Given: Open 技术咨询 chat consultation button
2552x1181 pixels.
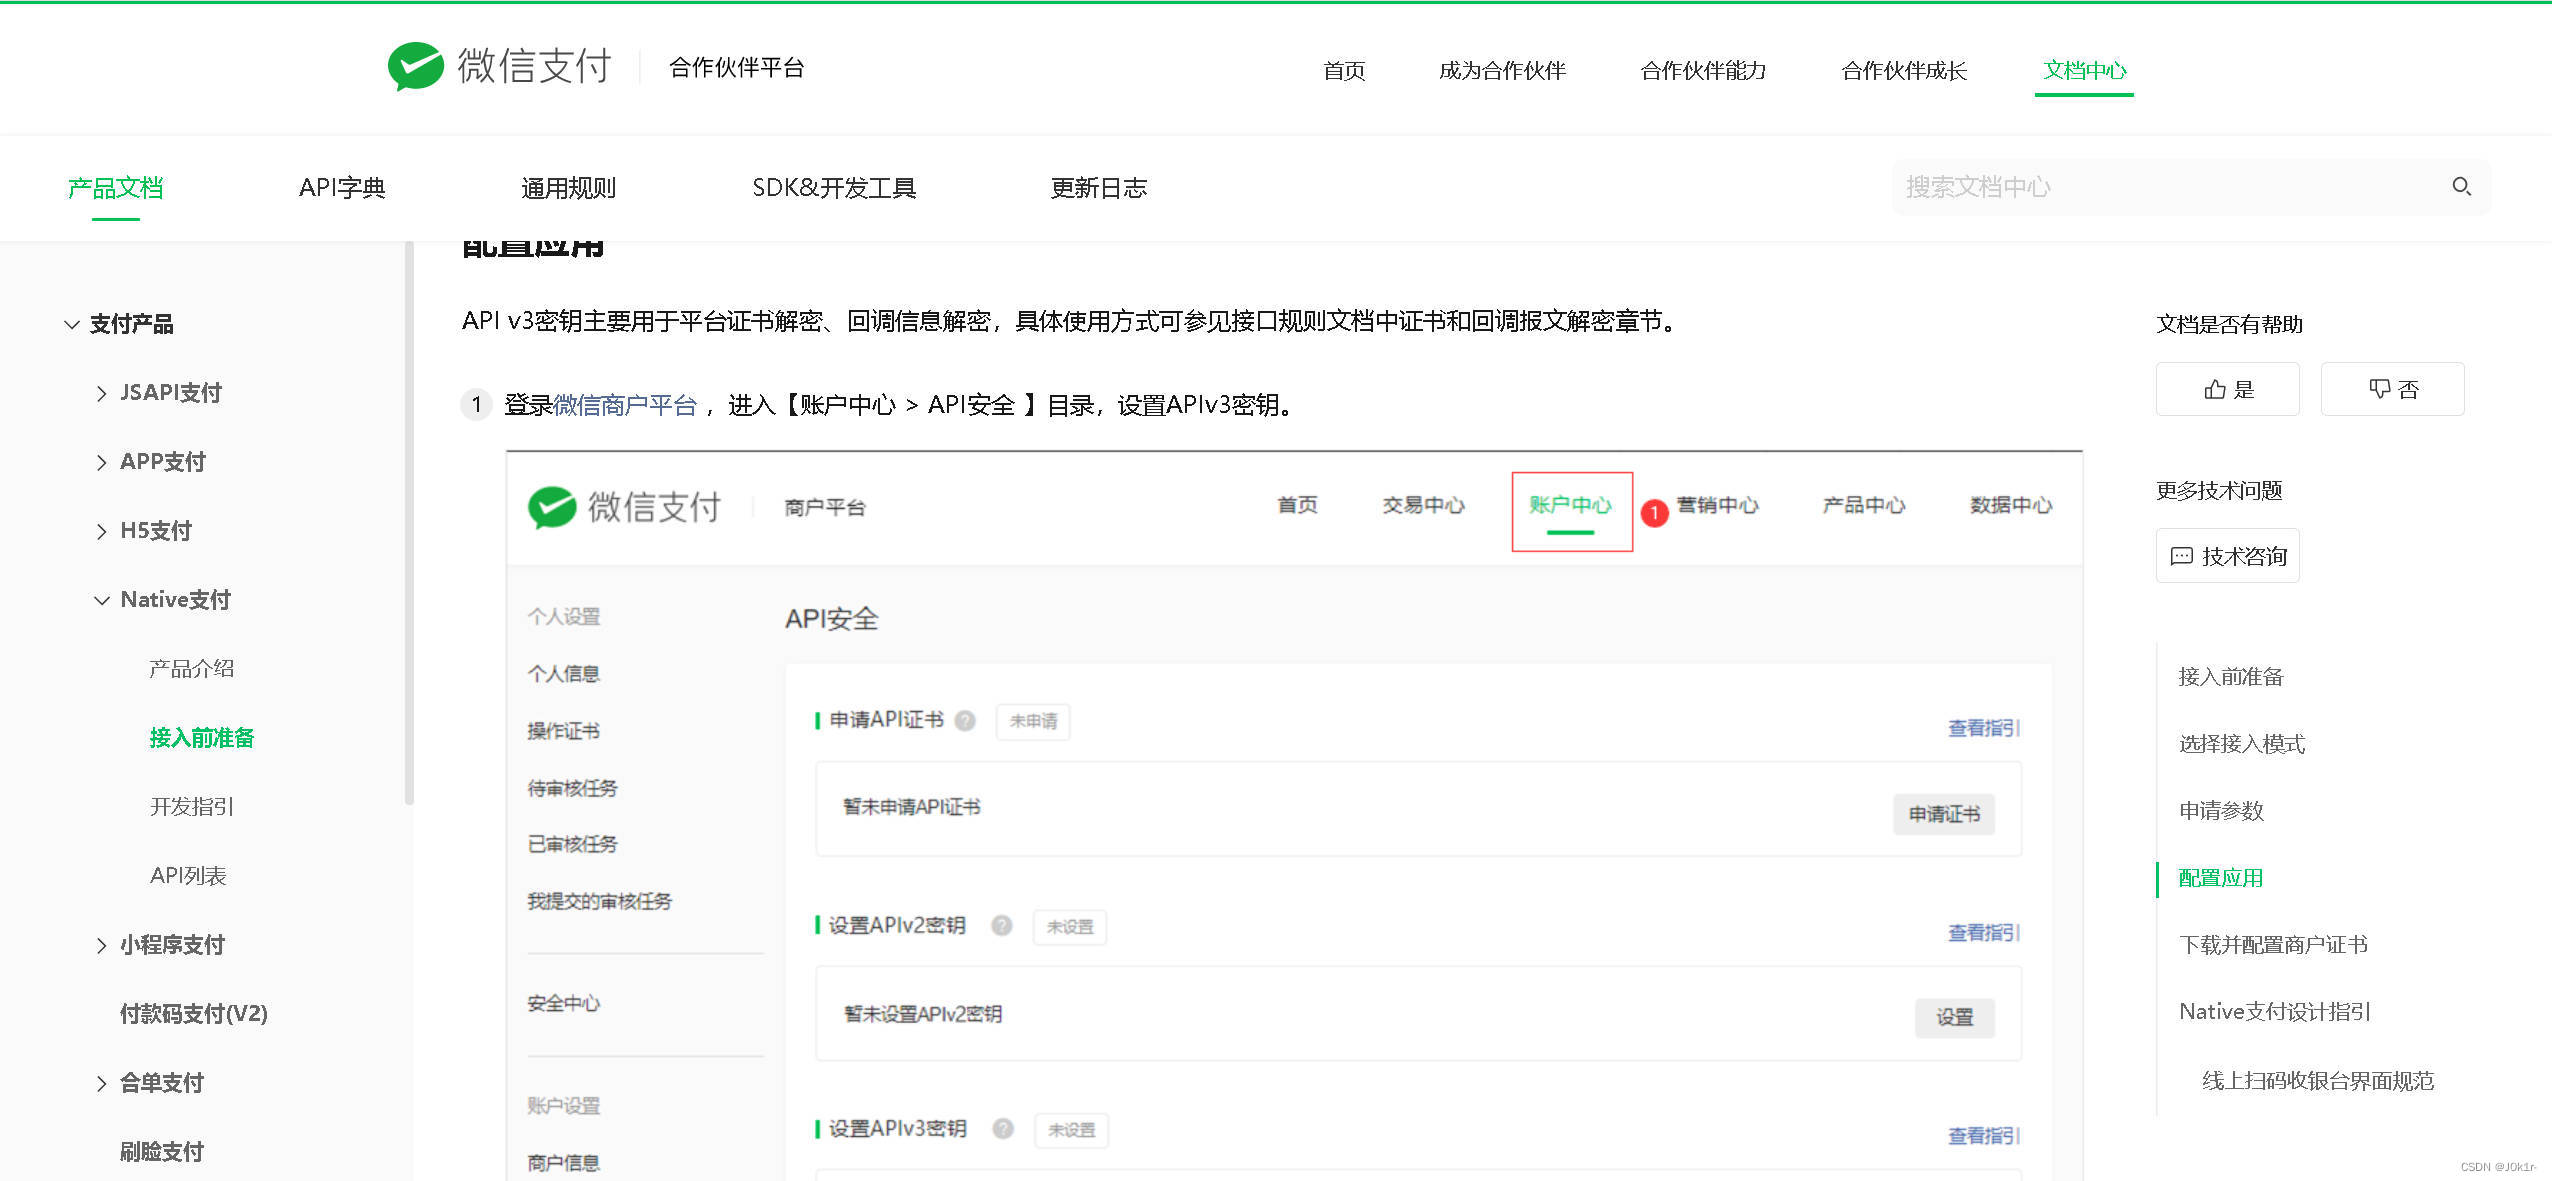Looking at the screenshot, I should click(2227, 556).
